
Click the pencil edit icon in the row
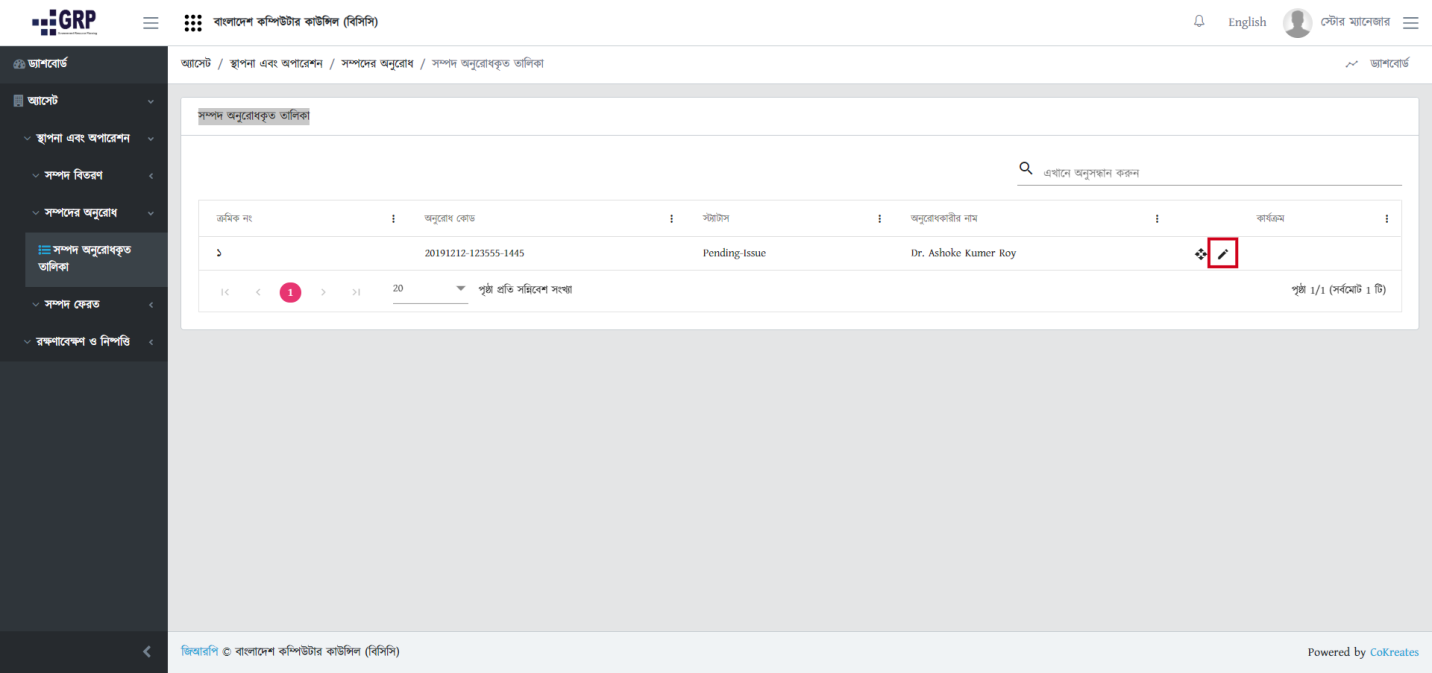[x=1222, y=254]
